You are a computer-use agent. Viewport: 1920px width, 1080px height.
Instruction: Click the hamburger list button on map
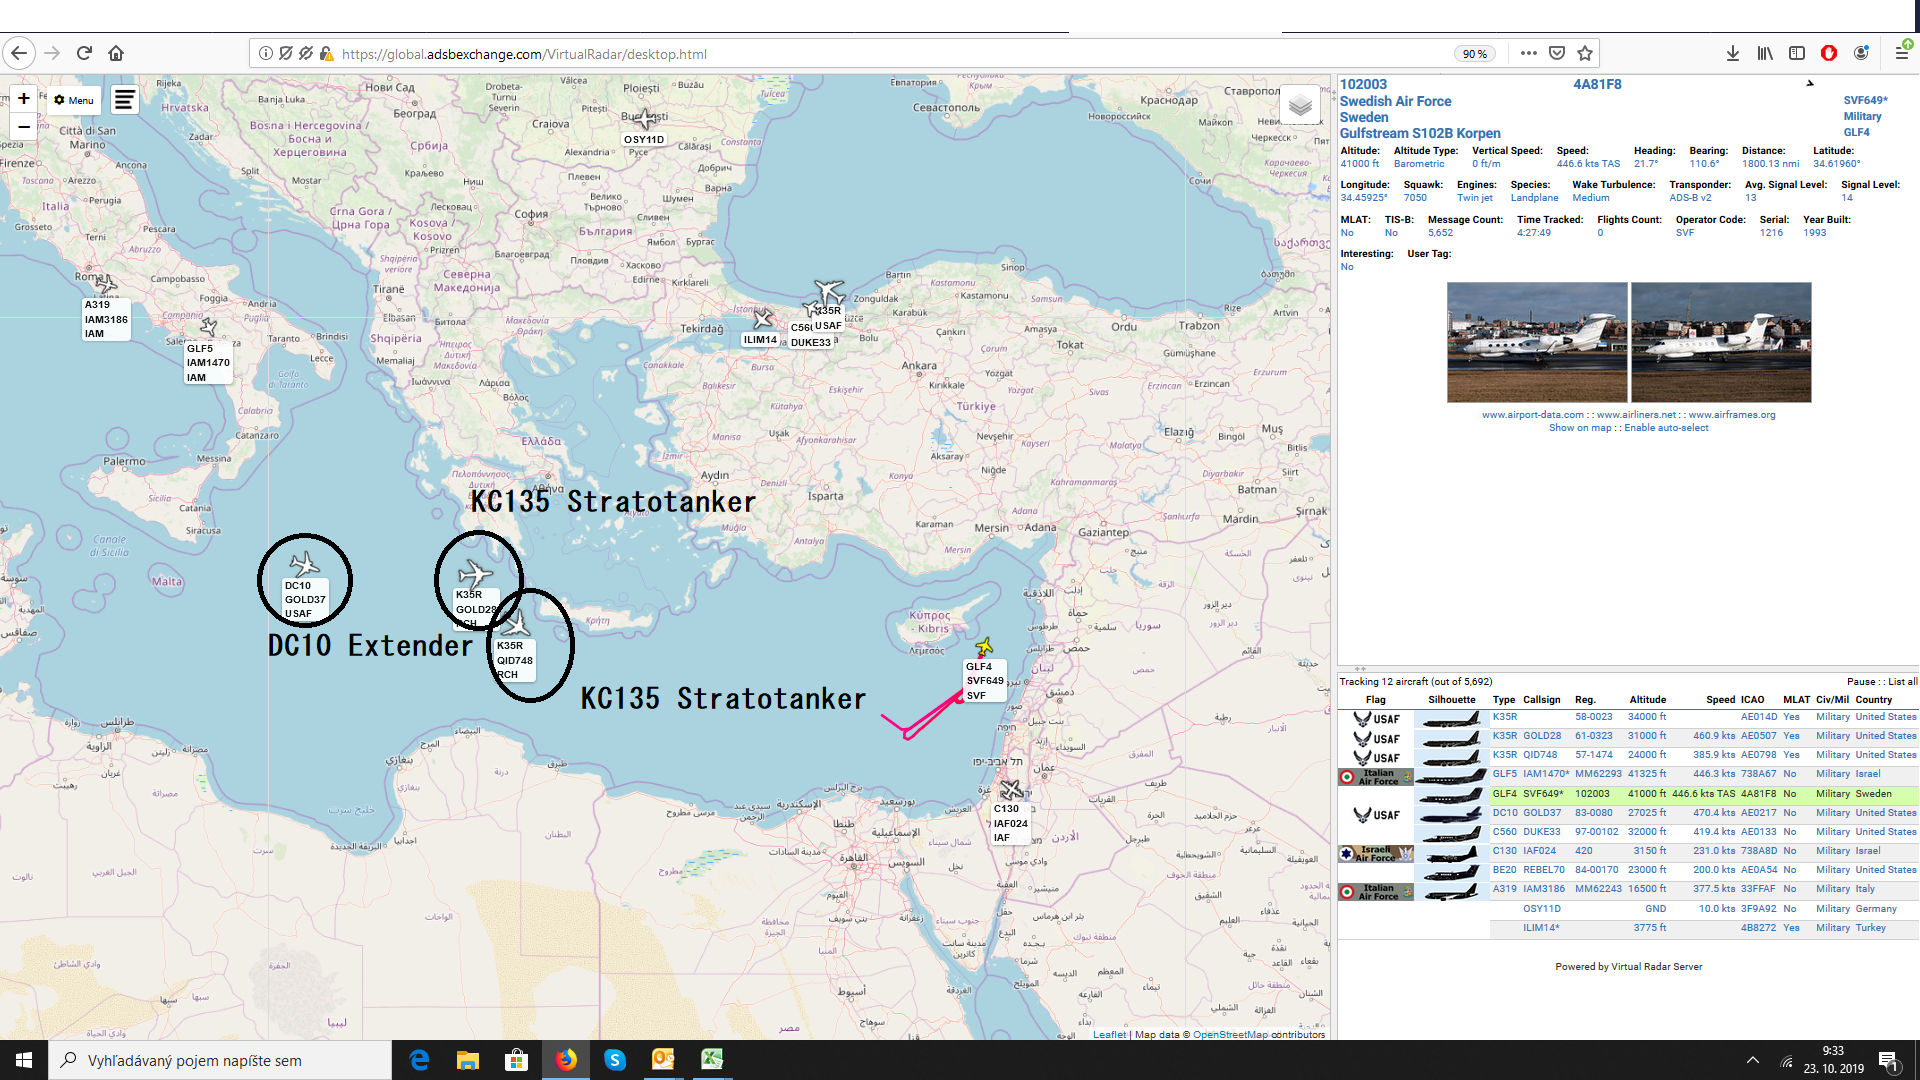point(124,100)
